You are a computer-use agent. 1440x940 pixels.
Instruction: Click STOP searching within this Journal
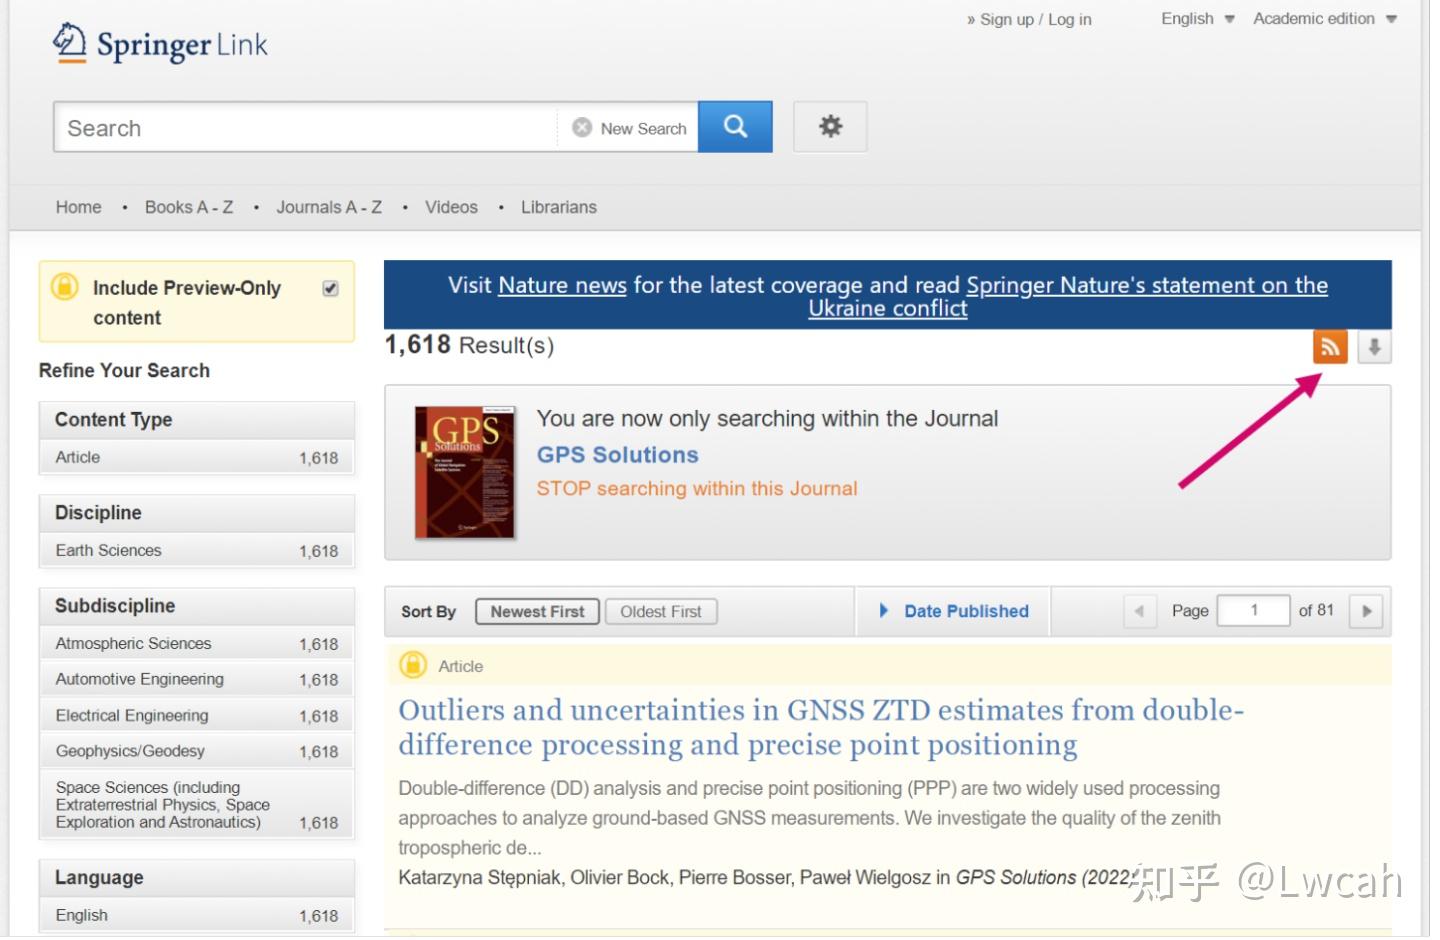click(697, 488)
